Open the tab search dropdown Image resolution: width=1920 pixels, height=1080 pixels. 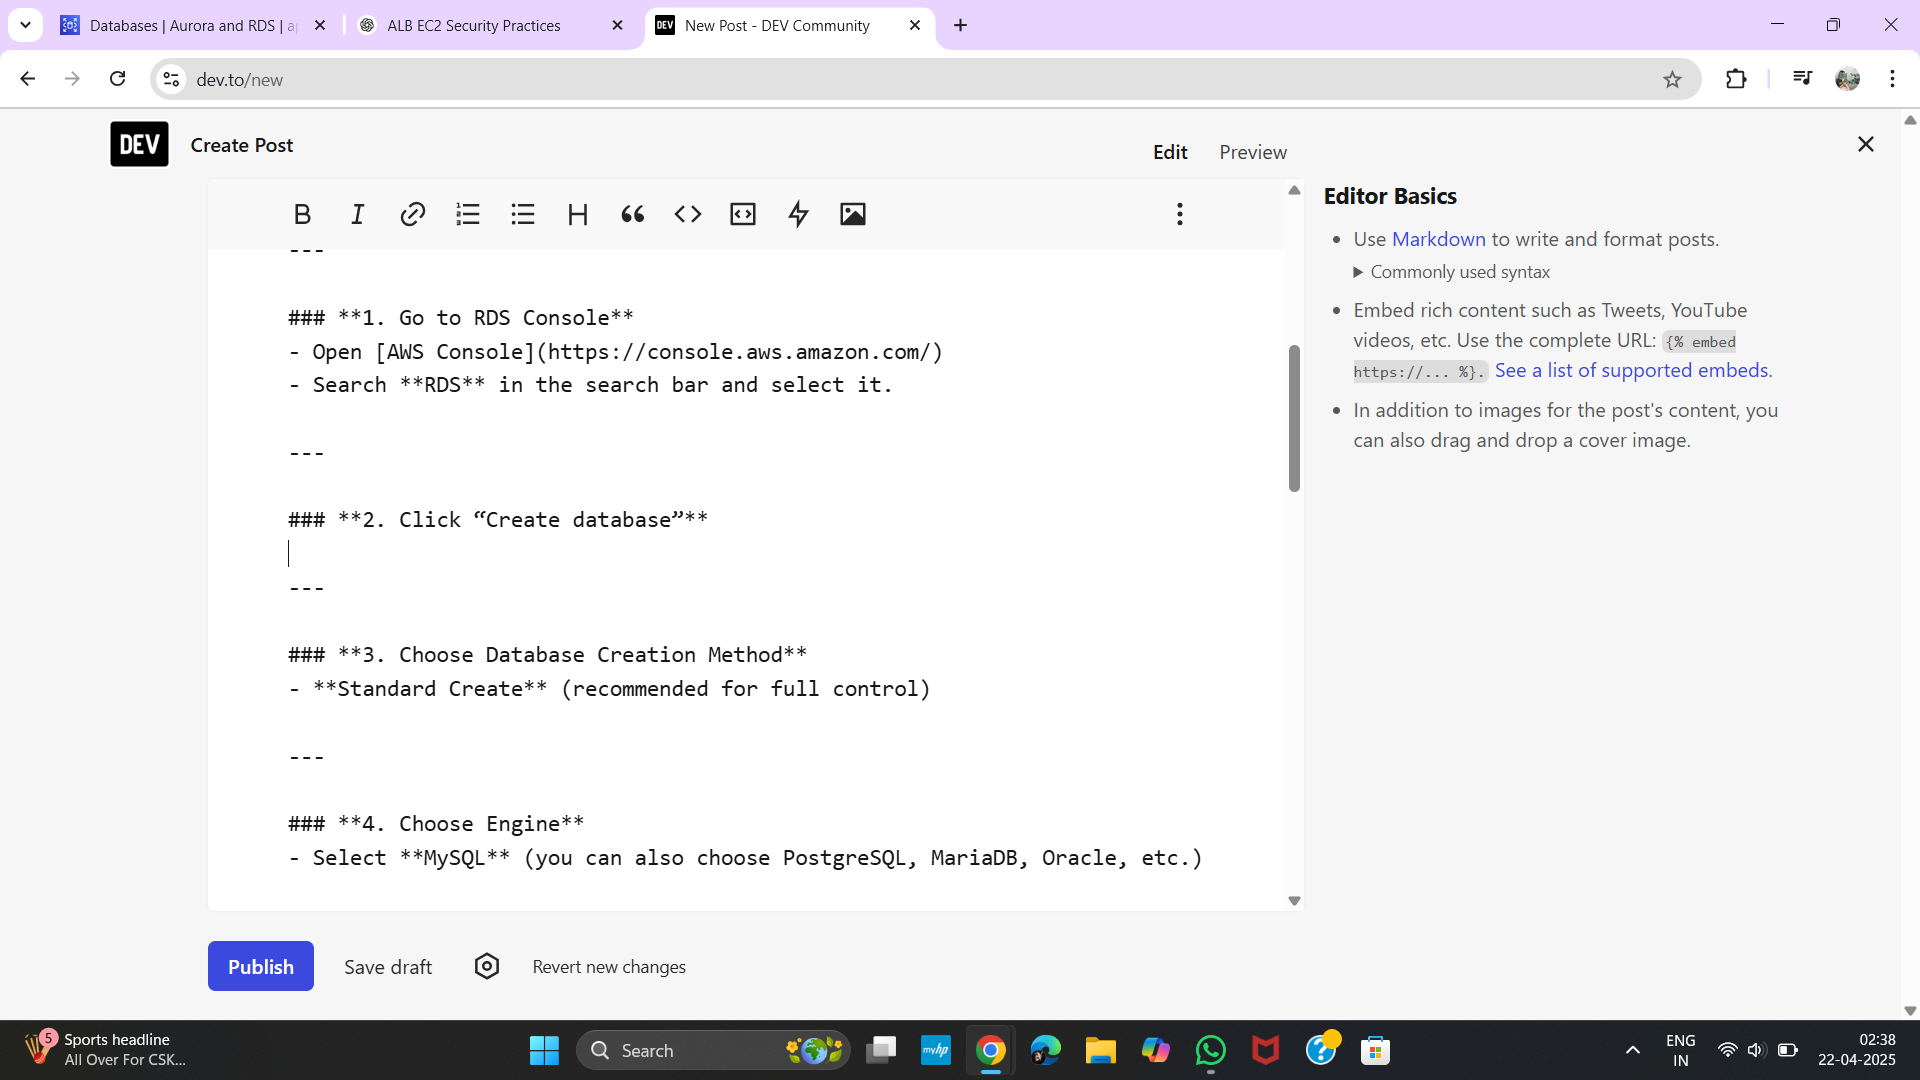(x=25, y=25)
